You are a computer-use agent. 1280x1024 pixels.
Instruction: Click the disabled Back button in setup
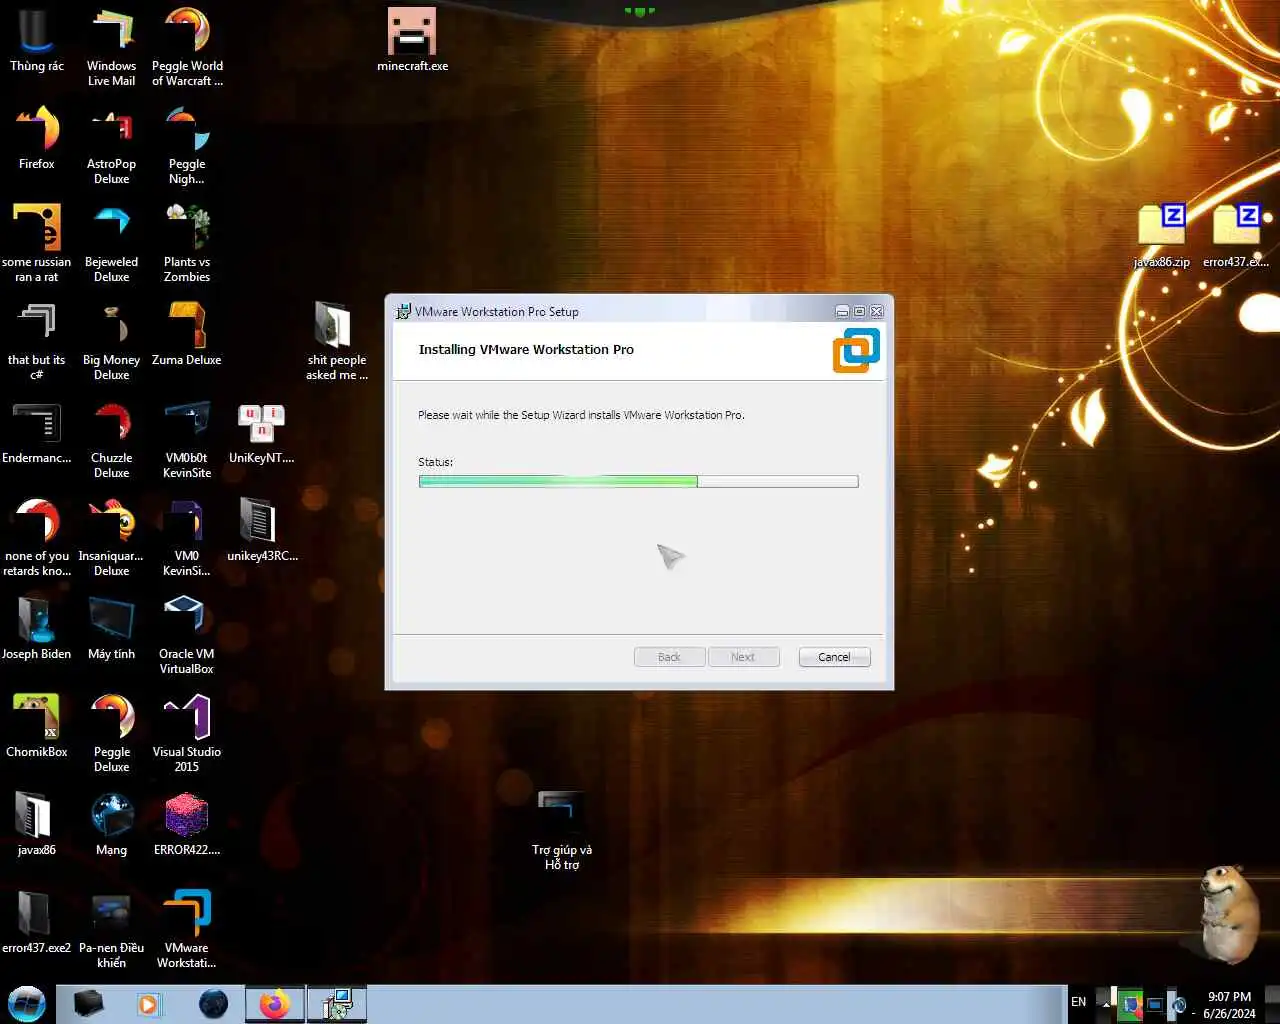[669, 657]
